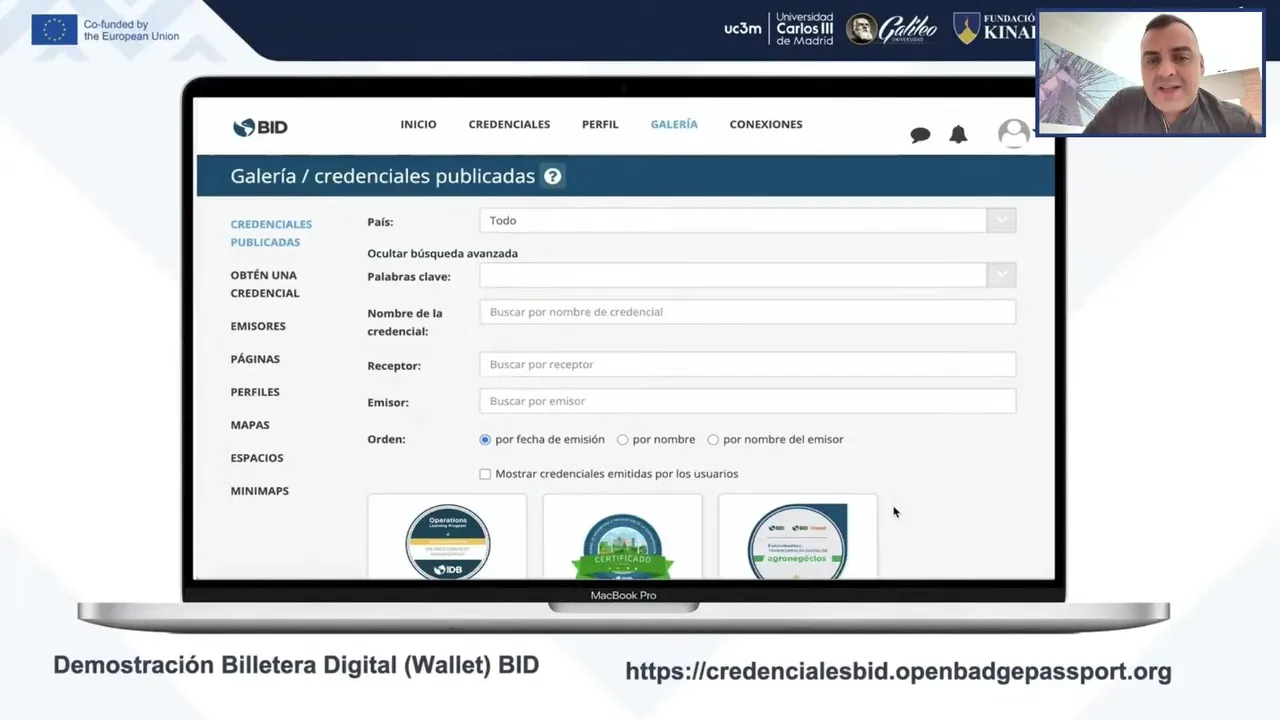The height and width of the screenshot is (720, 1280).
Task: Open the Operations Learning Program IDB badge
Action: pos(447,541)
